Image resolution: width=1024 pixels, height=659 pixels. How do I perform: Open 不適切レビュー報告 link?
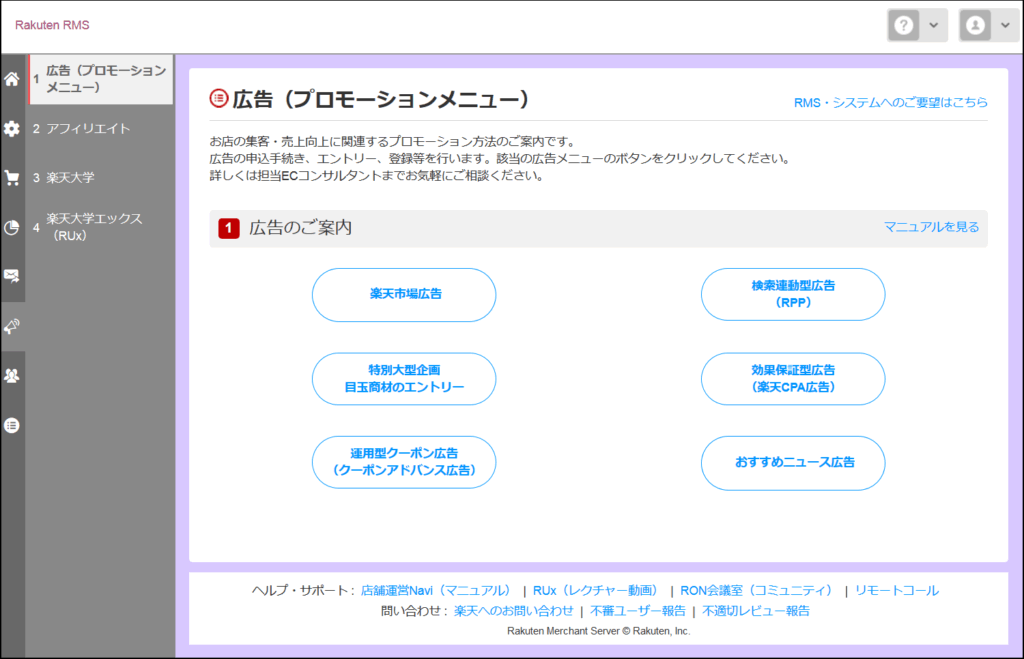click(x=756, y=611)
